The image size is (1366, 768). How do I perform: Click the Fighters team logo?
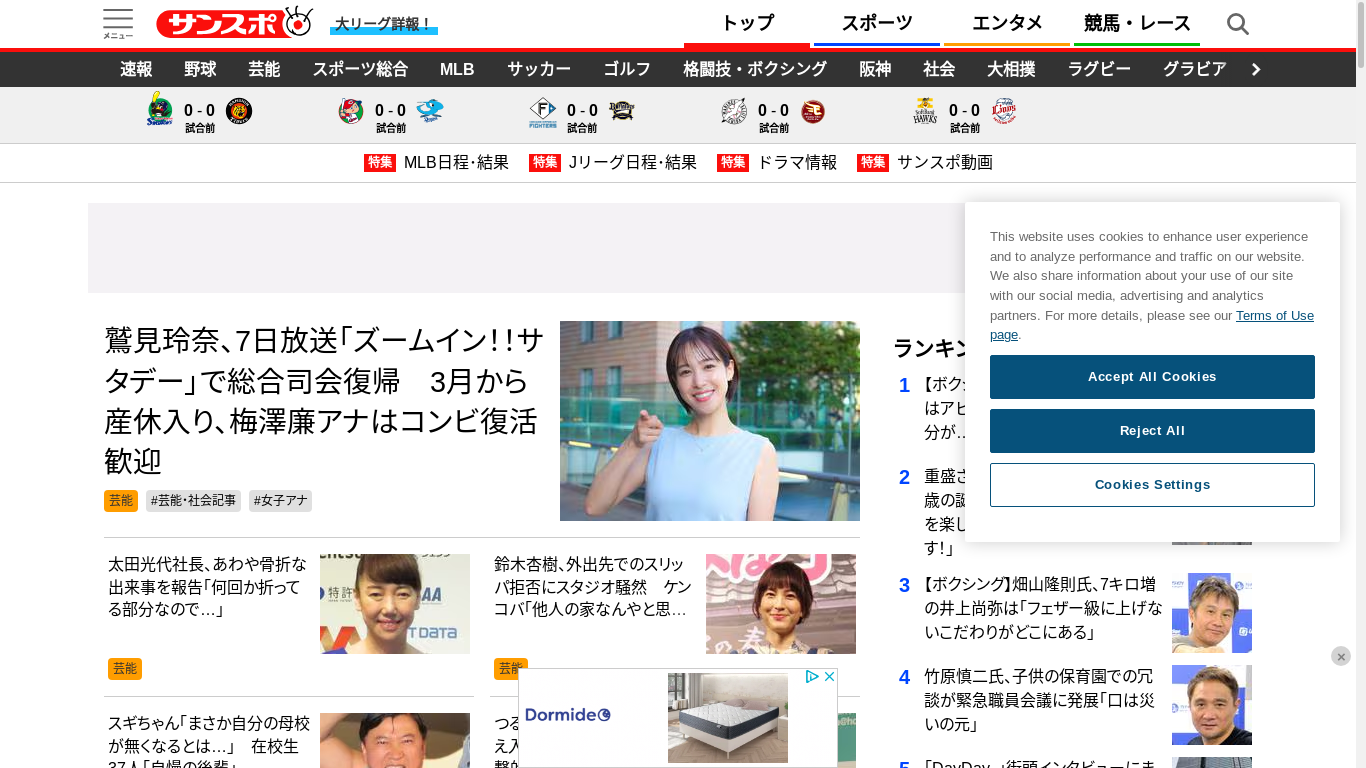click(x=543, y=112)
